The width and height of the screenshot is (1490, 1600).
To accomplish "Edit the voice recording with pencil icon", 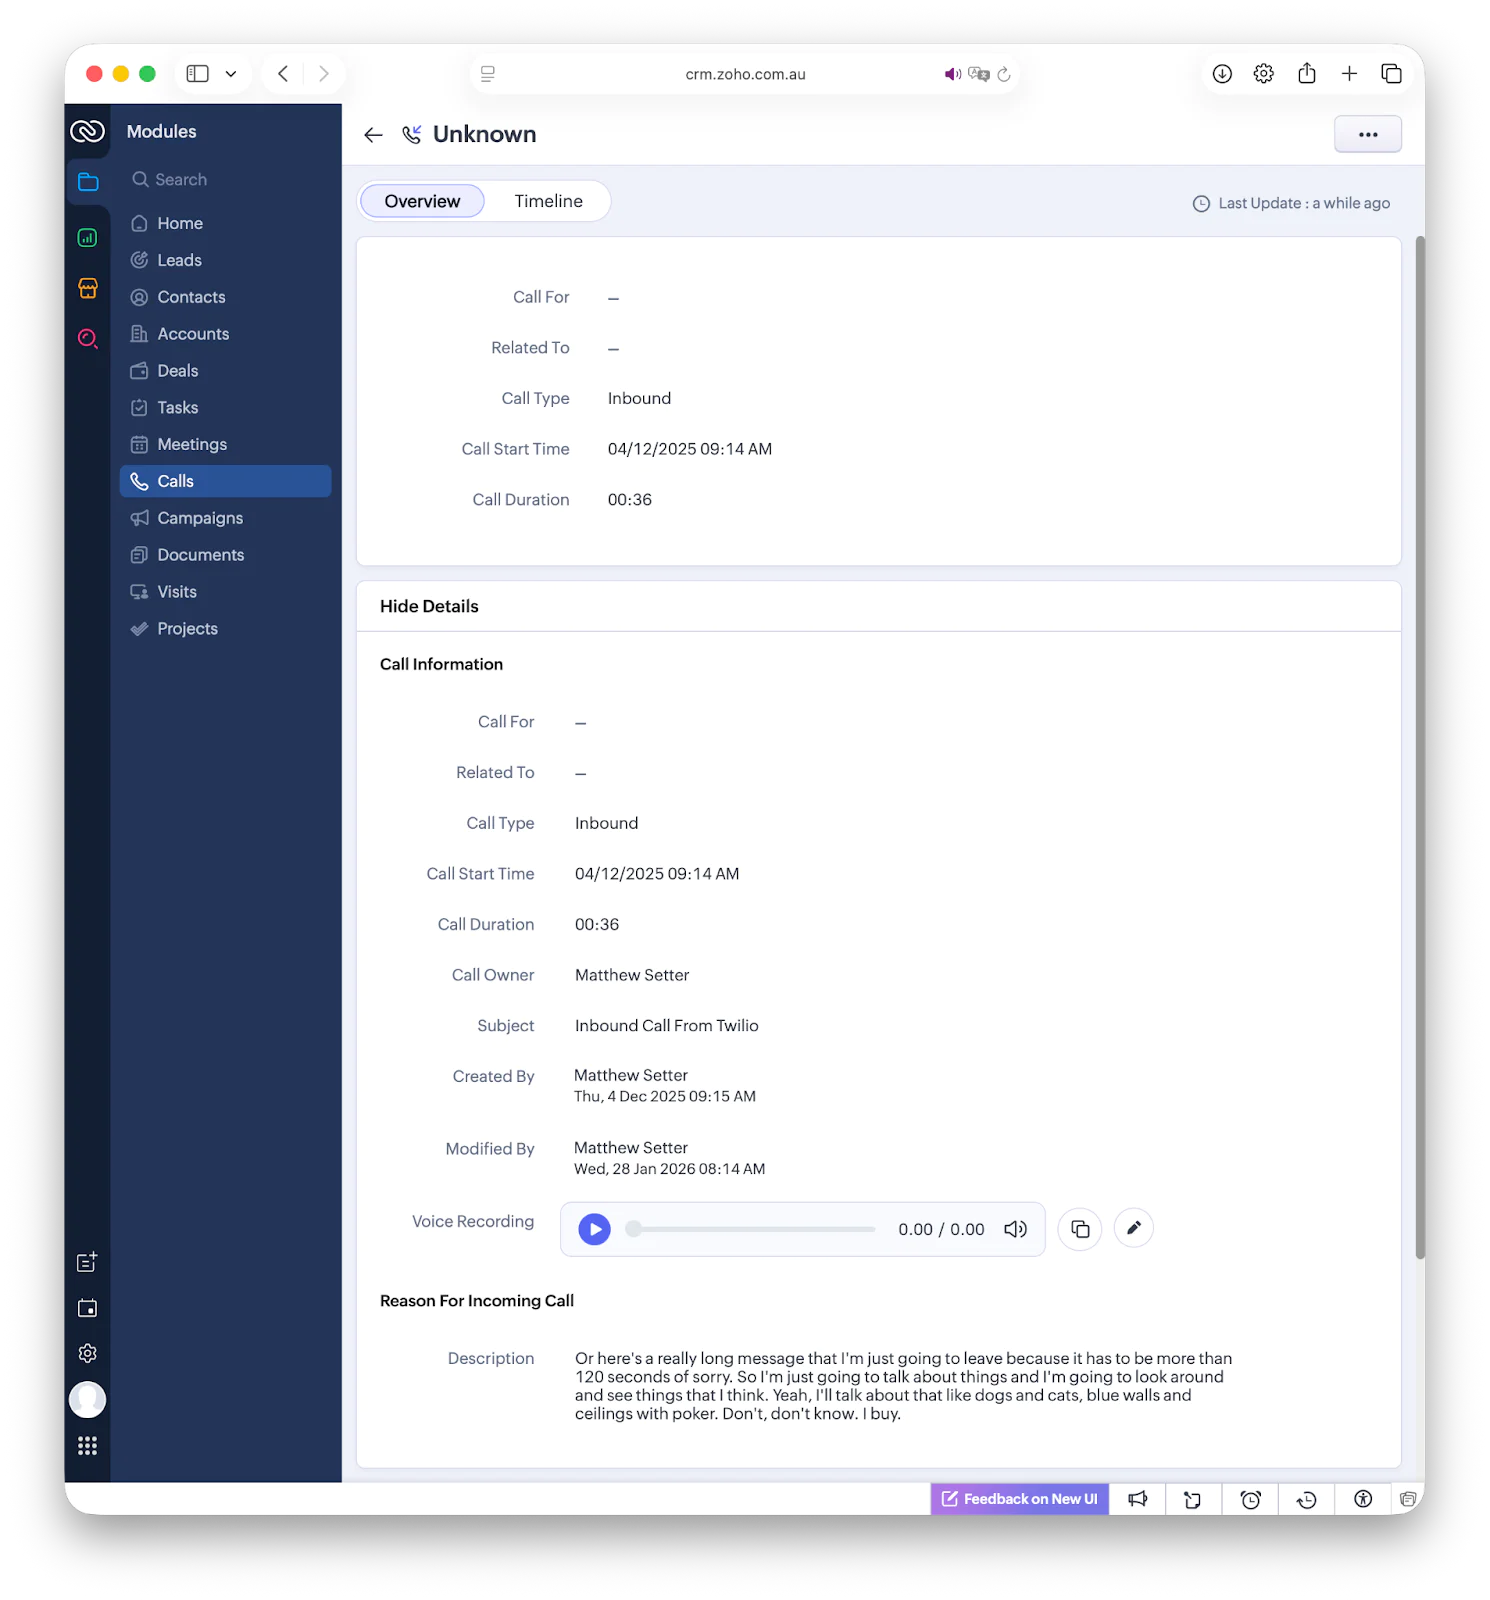I will (x=1133, y=1228).
